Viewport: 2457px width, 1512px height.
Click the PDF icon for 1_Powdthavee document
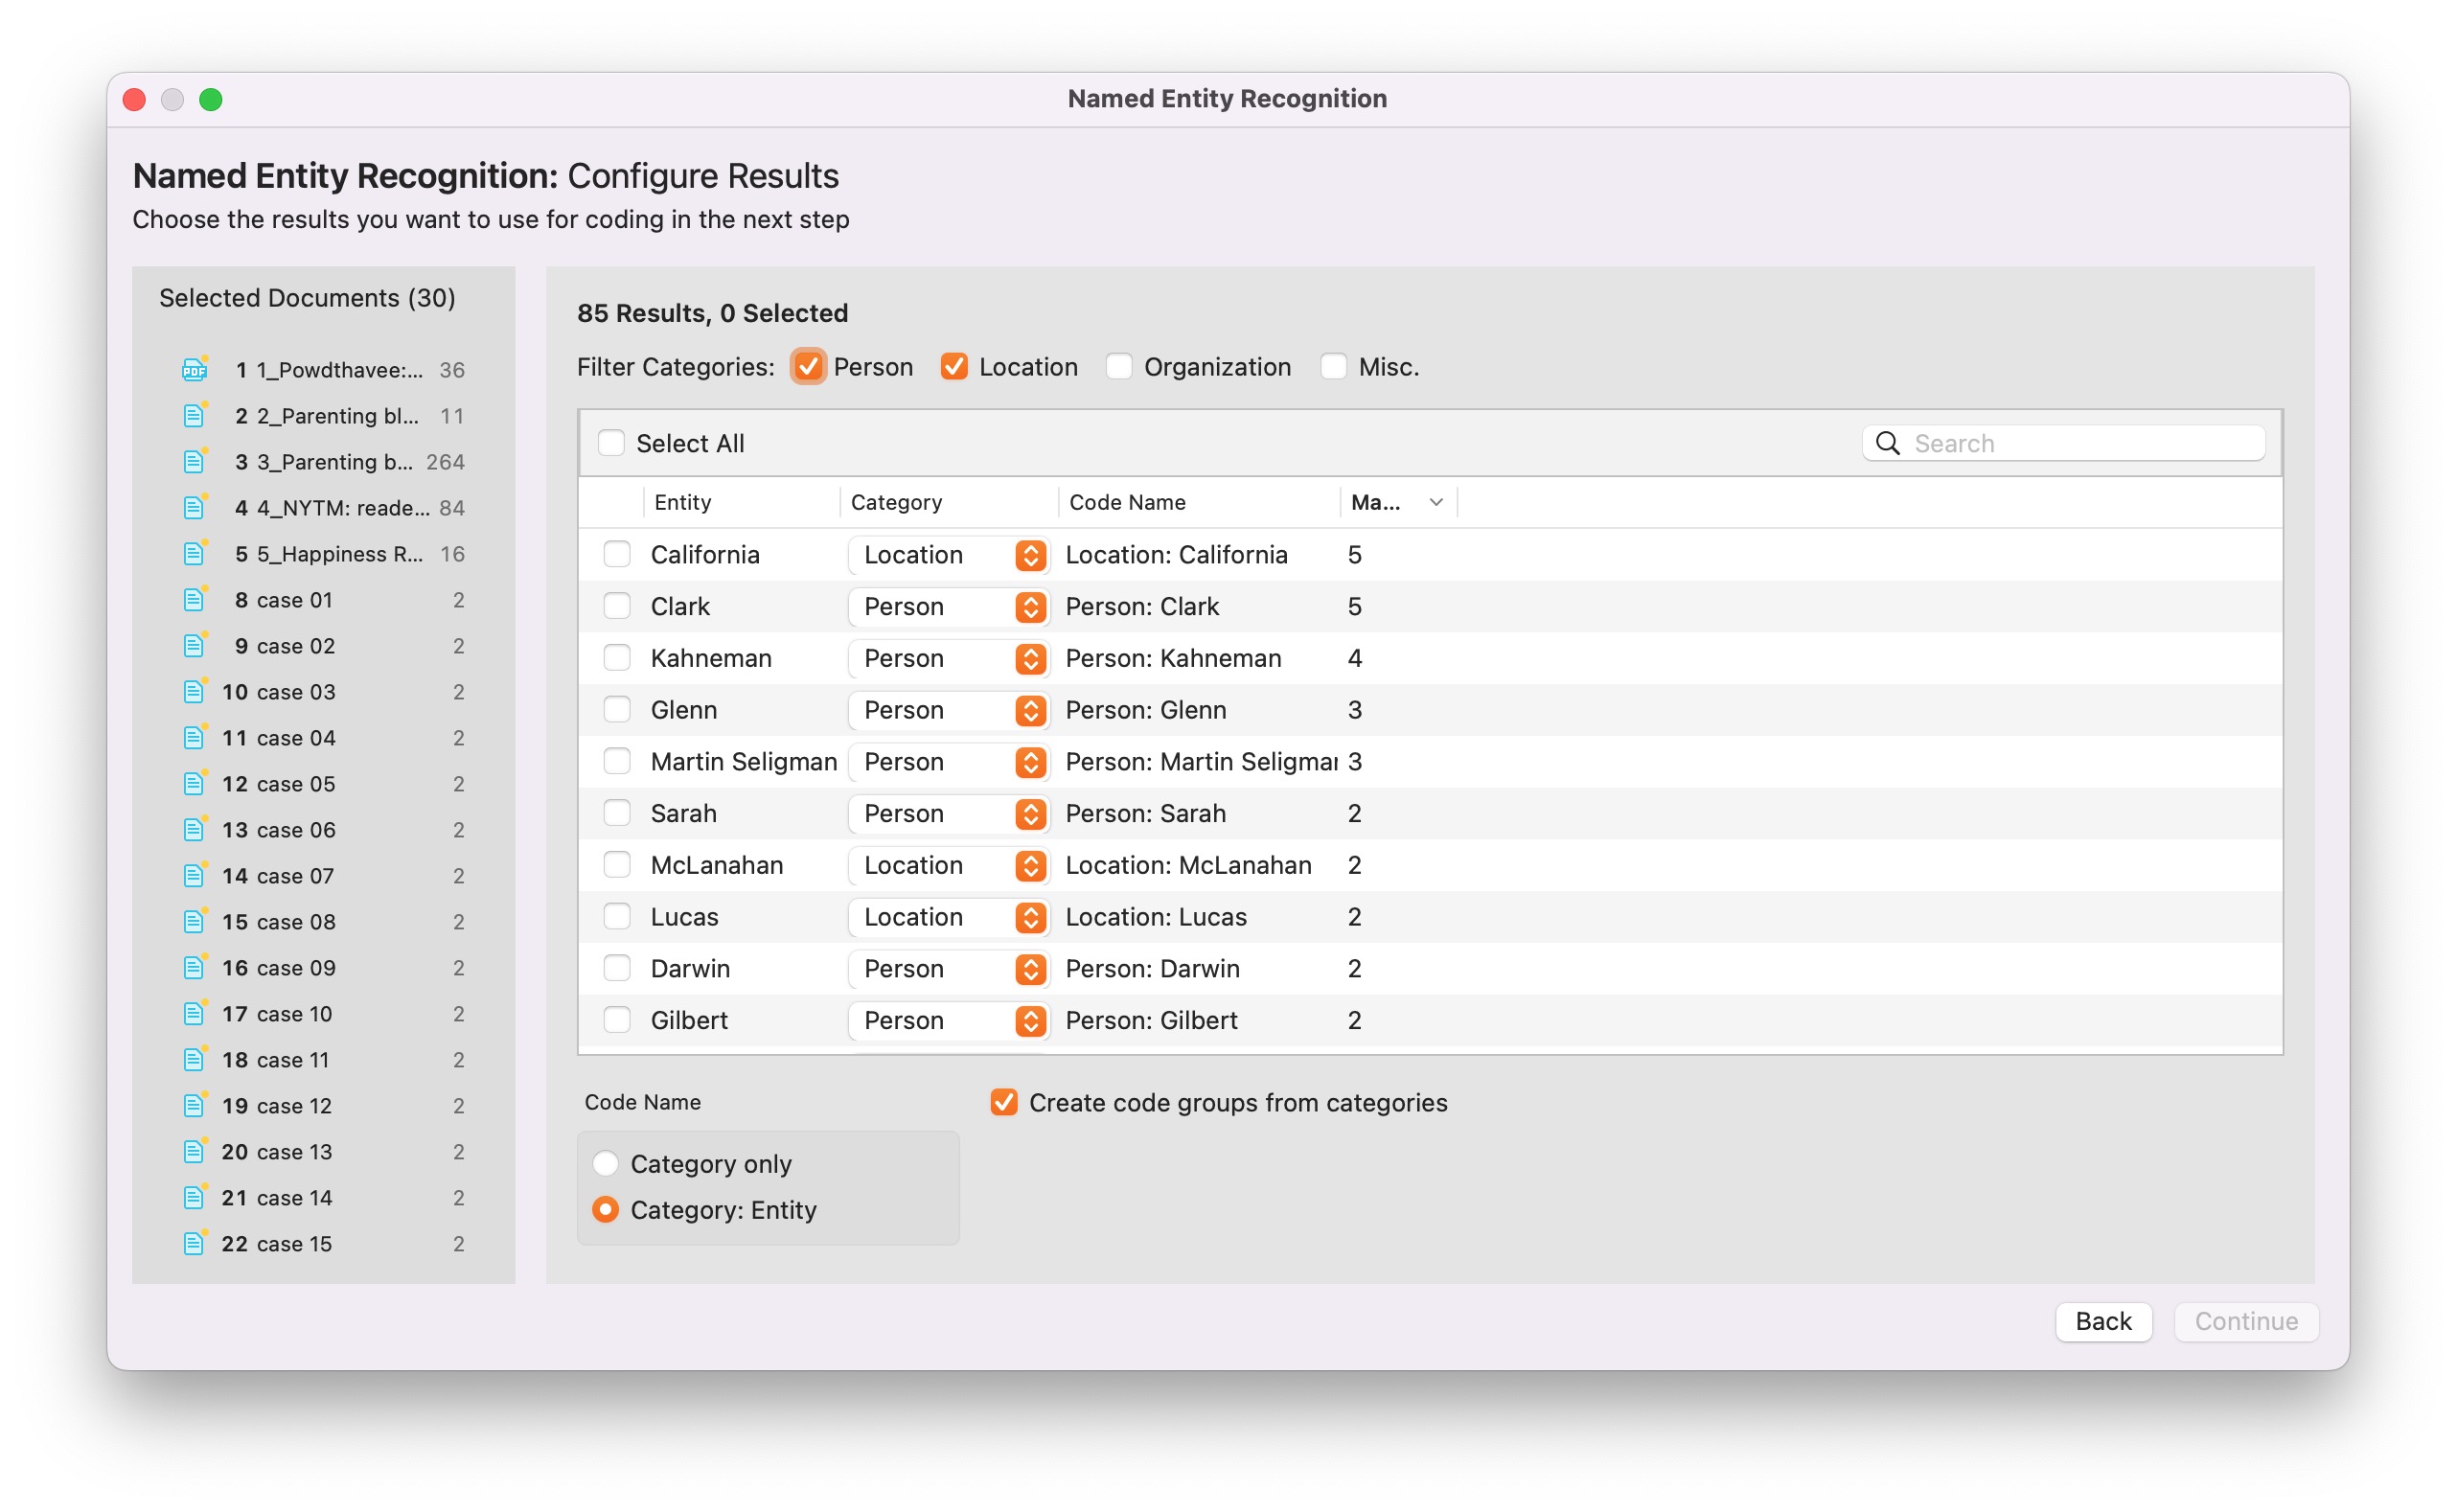(194, 370)
